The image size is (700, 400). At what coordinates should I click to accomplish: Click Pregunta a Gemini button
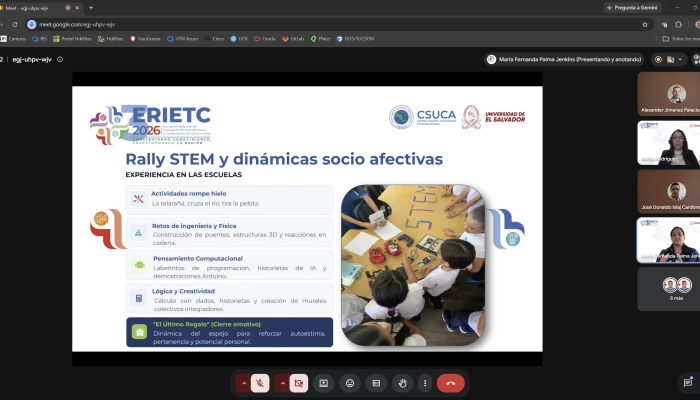click(632, 8)
